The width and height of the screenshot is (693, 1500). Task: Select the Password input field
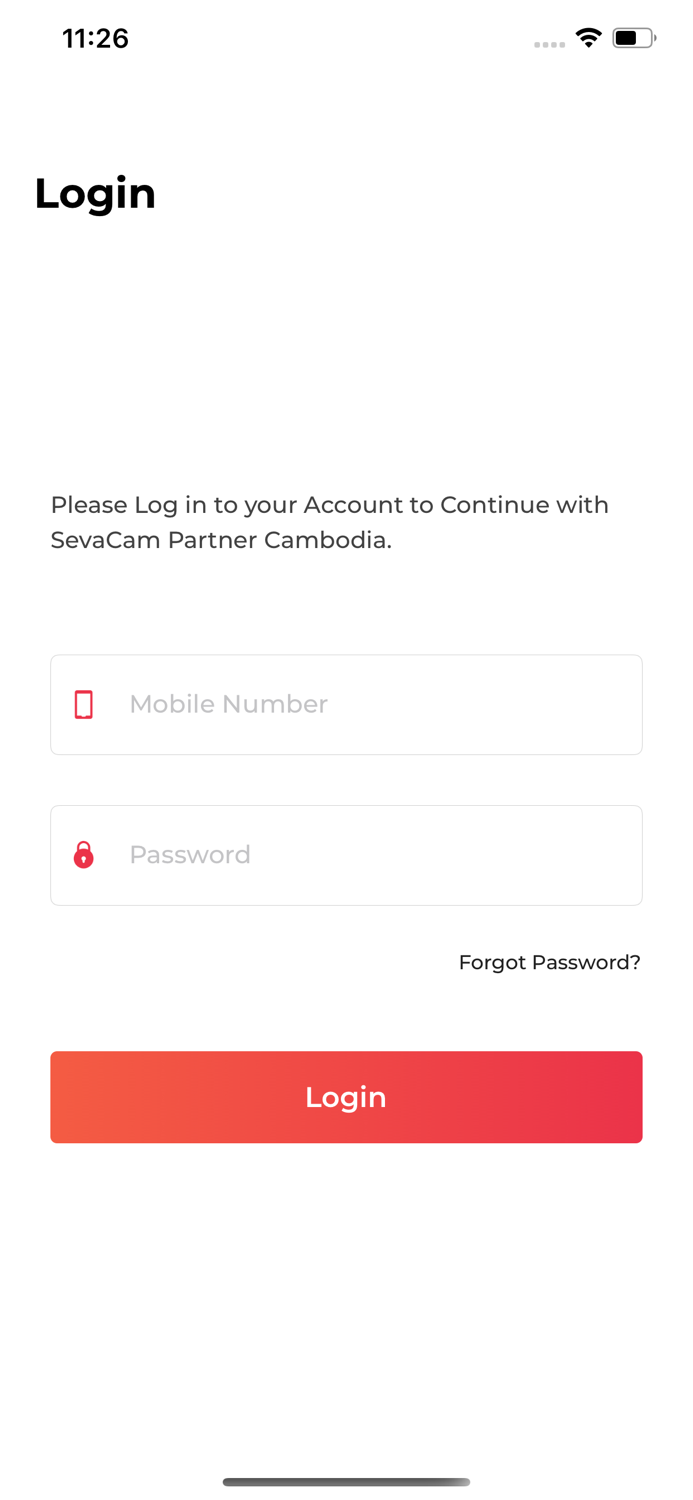coord(347,855)
